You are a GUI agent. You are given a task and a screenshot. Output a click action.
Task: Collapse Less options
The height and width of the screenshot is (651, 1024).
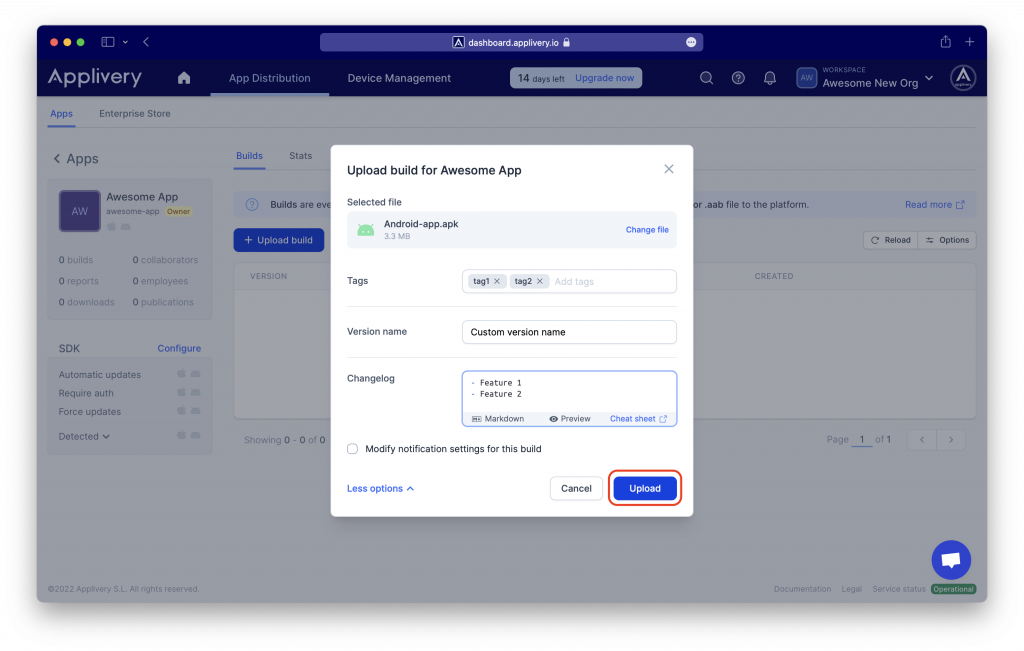point(380,488)
